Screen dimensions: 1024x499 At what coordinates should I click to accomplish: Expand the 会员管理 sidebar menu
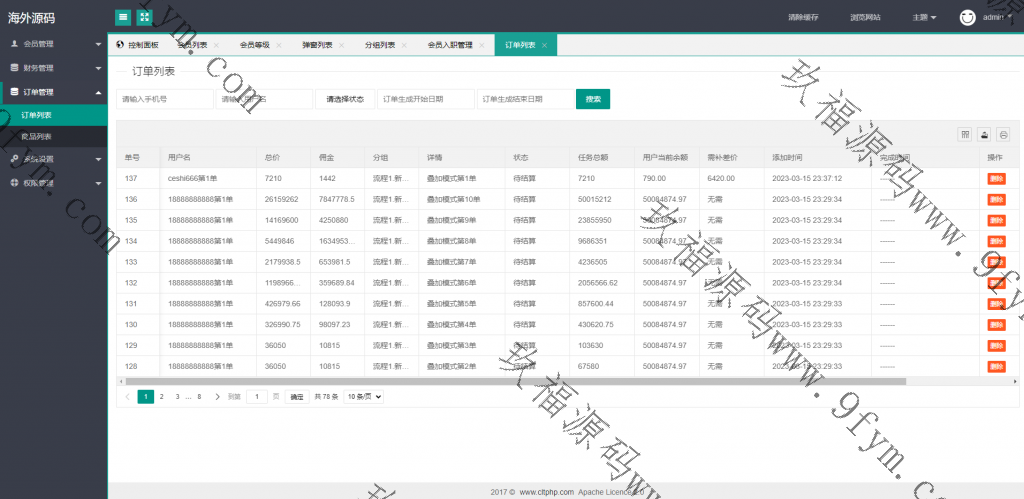pos(54,44)
